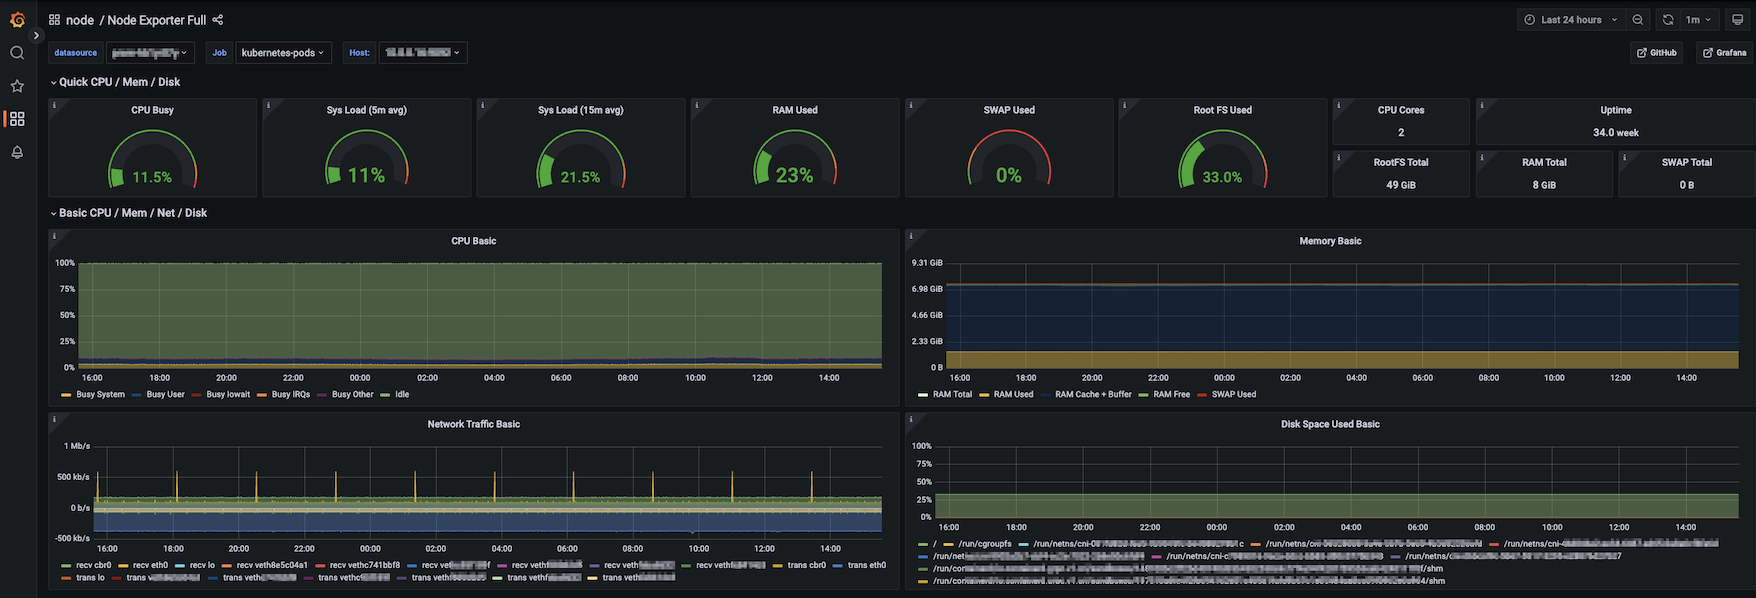Expand the sidebar navigation with arrow

[x=37, y=36]
